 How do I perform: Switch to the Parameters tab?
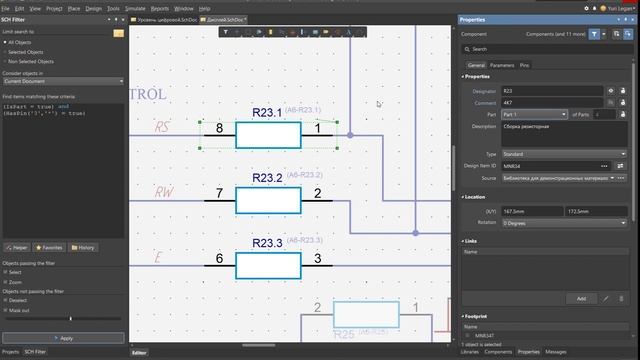coord(502,65)
